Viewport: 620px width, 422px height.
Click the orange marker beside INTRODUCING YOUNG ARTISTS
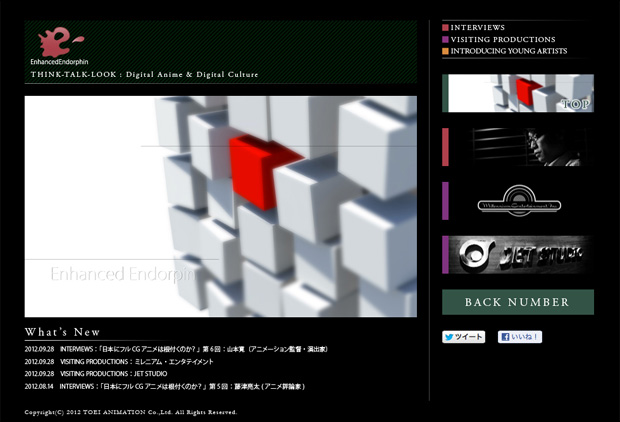click(446, 51)
